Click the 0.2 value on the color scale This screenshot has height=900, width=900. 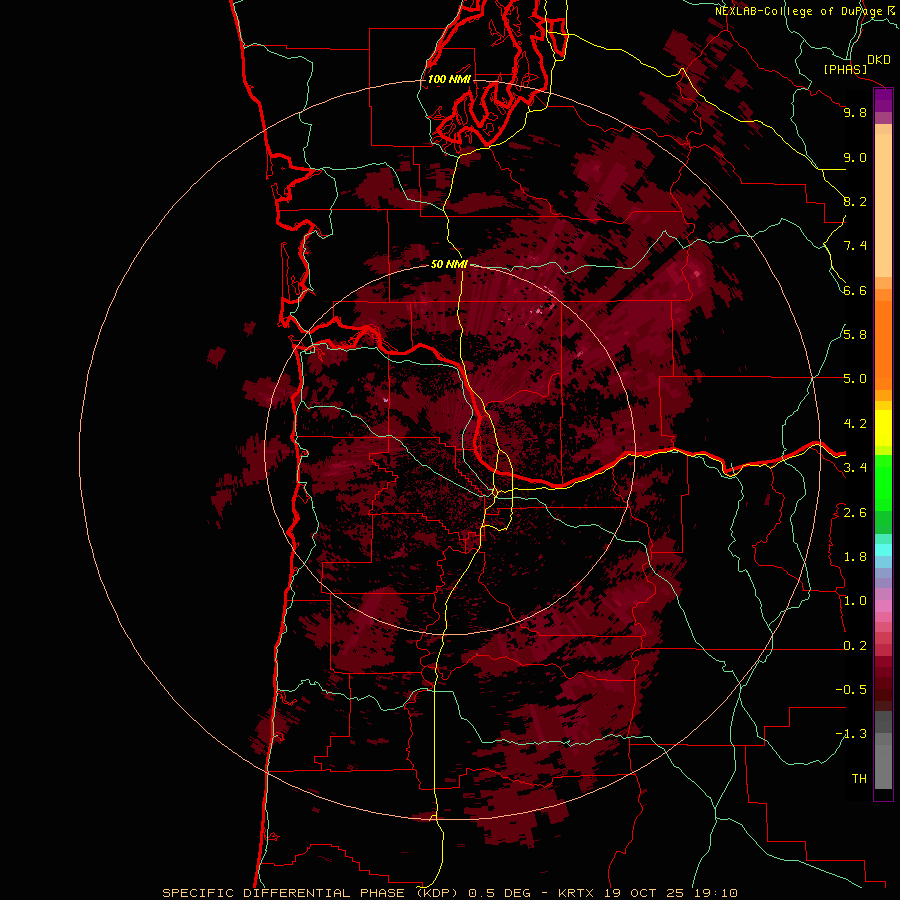pyautogui.click(x=855, y=646)
